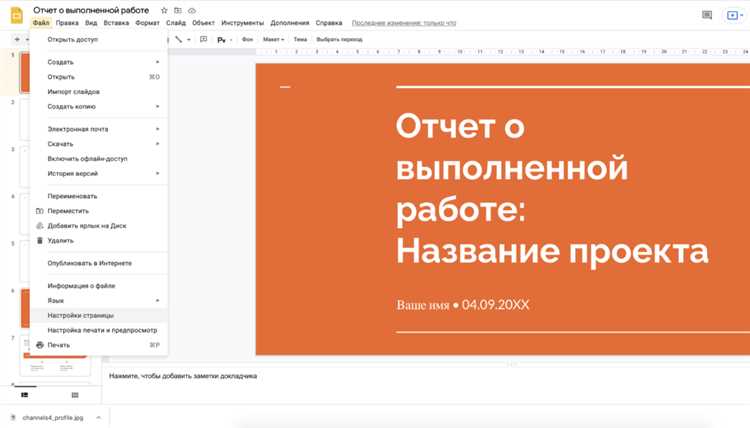Open line tool dropdown arrow
This screenshot has width=750, height=428.
coord(189,40)
